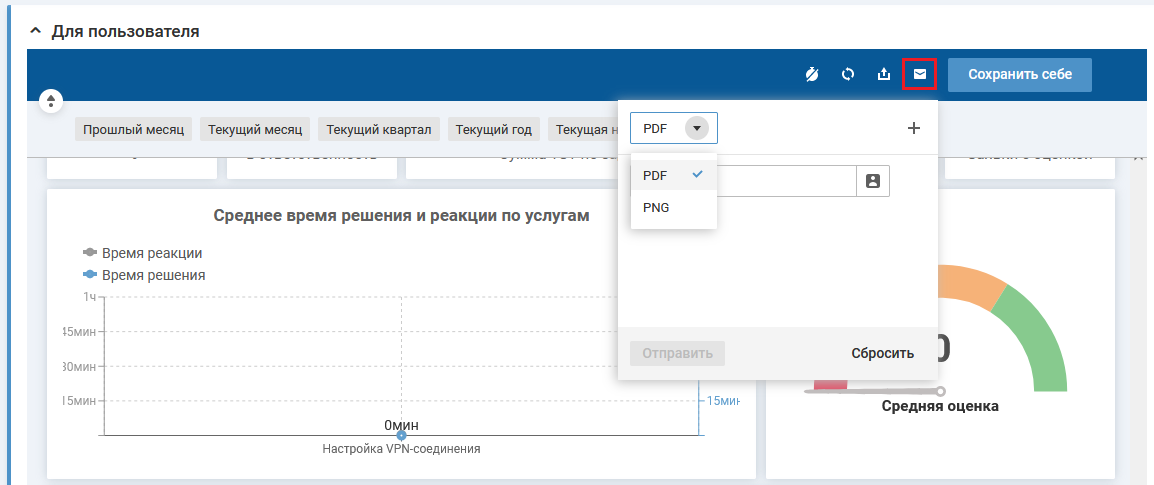
Task: Open the contact picker icon beside input
Action: coord(873,181)
